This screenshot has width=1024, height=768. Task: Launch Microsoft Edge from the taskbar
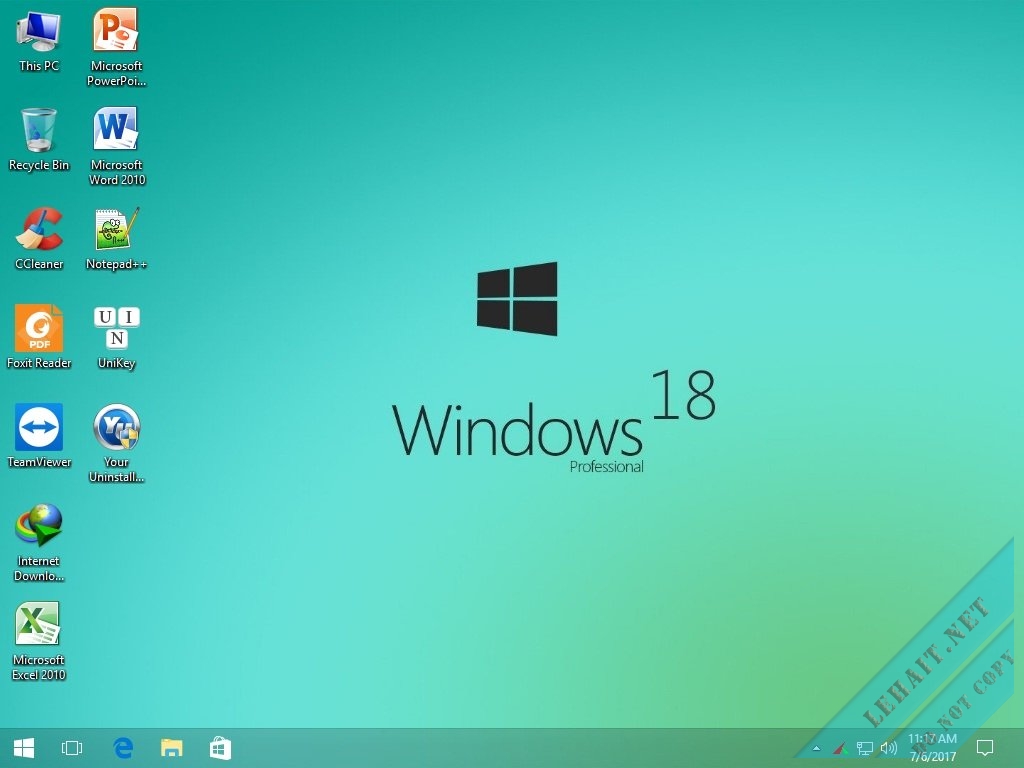pyautogui.click(x=122, y=747)
